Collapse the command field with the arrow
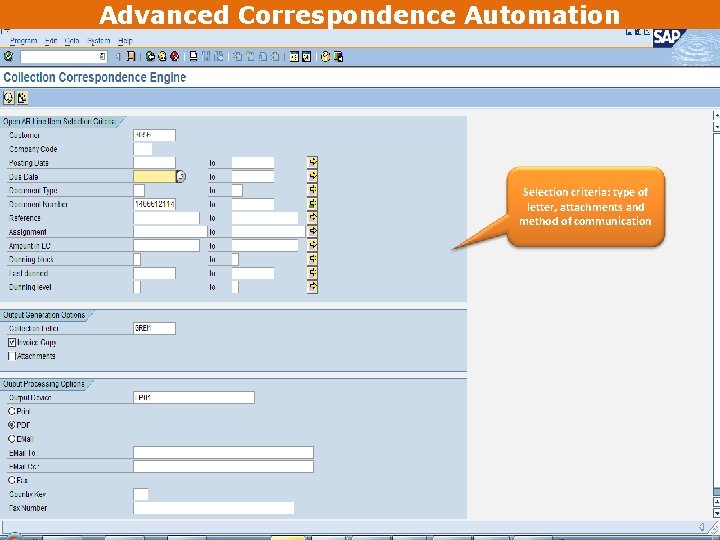Viewport: 720px width, 540px height. point(118,56)
